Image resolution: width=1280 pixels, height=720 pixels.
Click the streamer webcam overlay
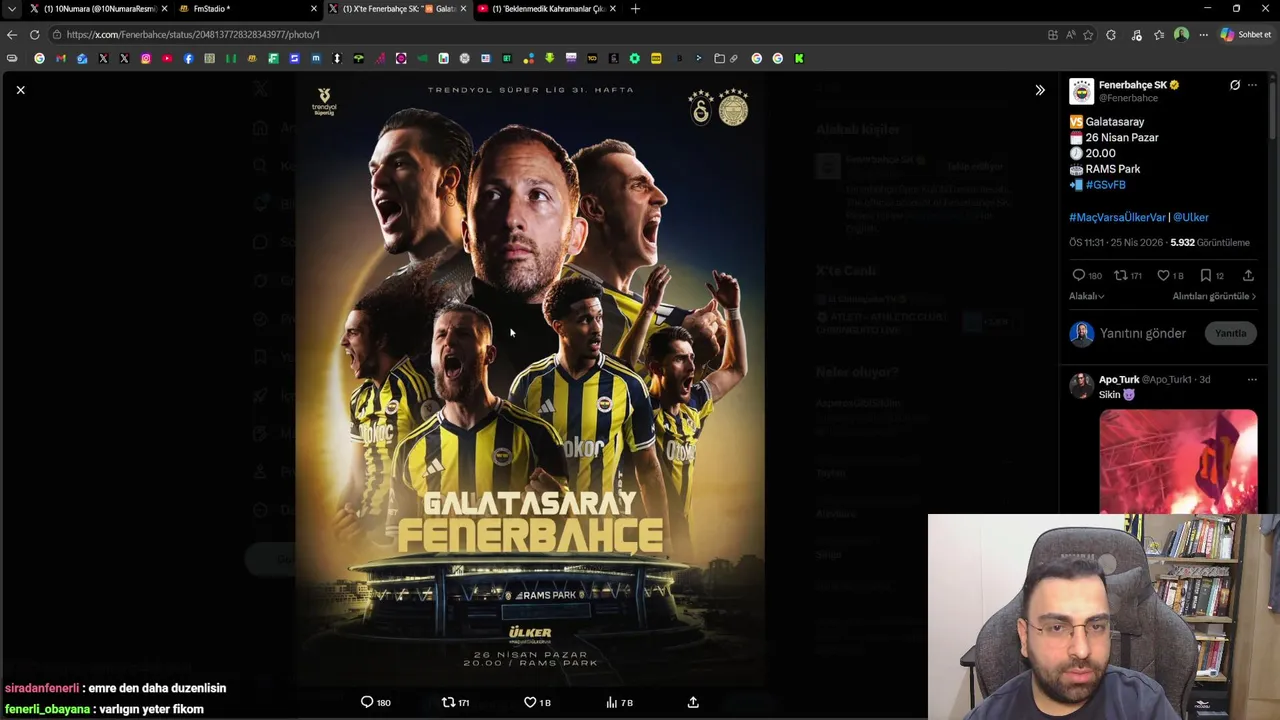(1104, 617)
